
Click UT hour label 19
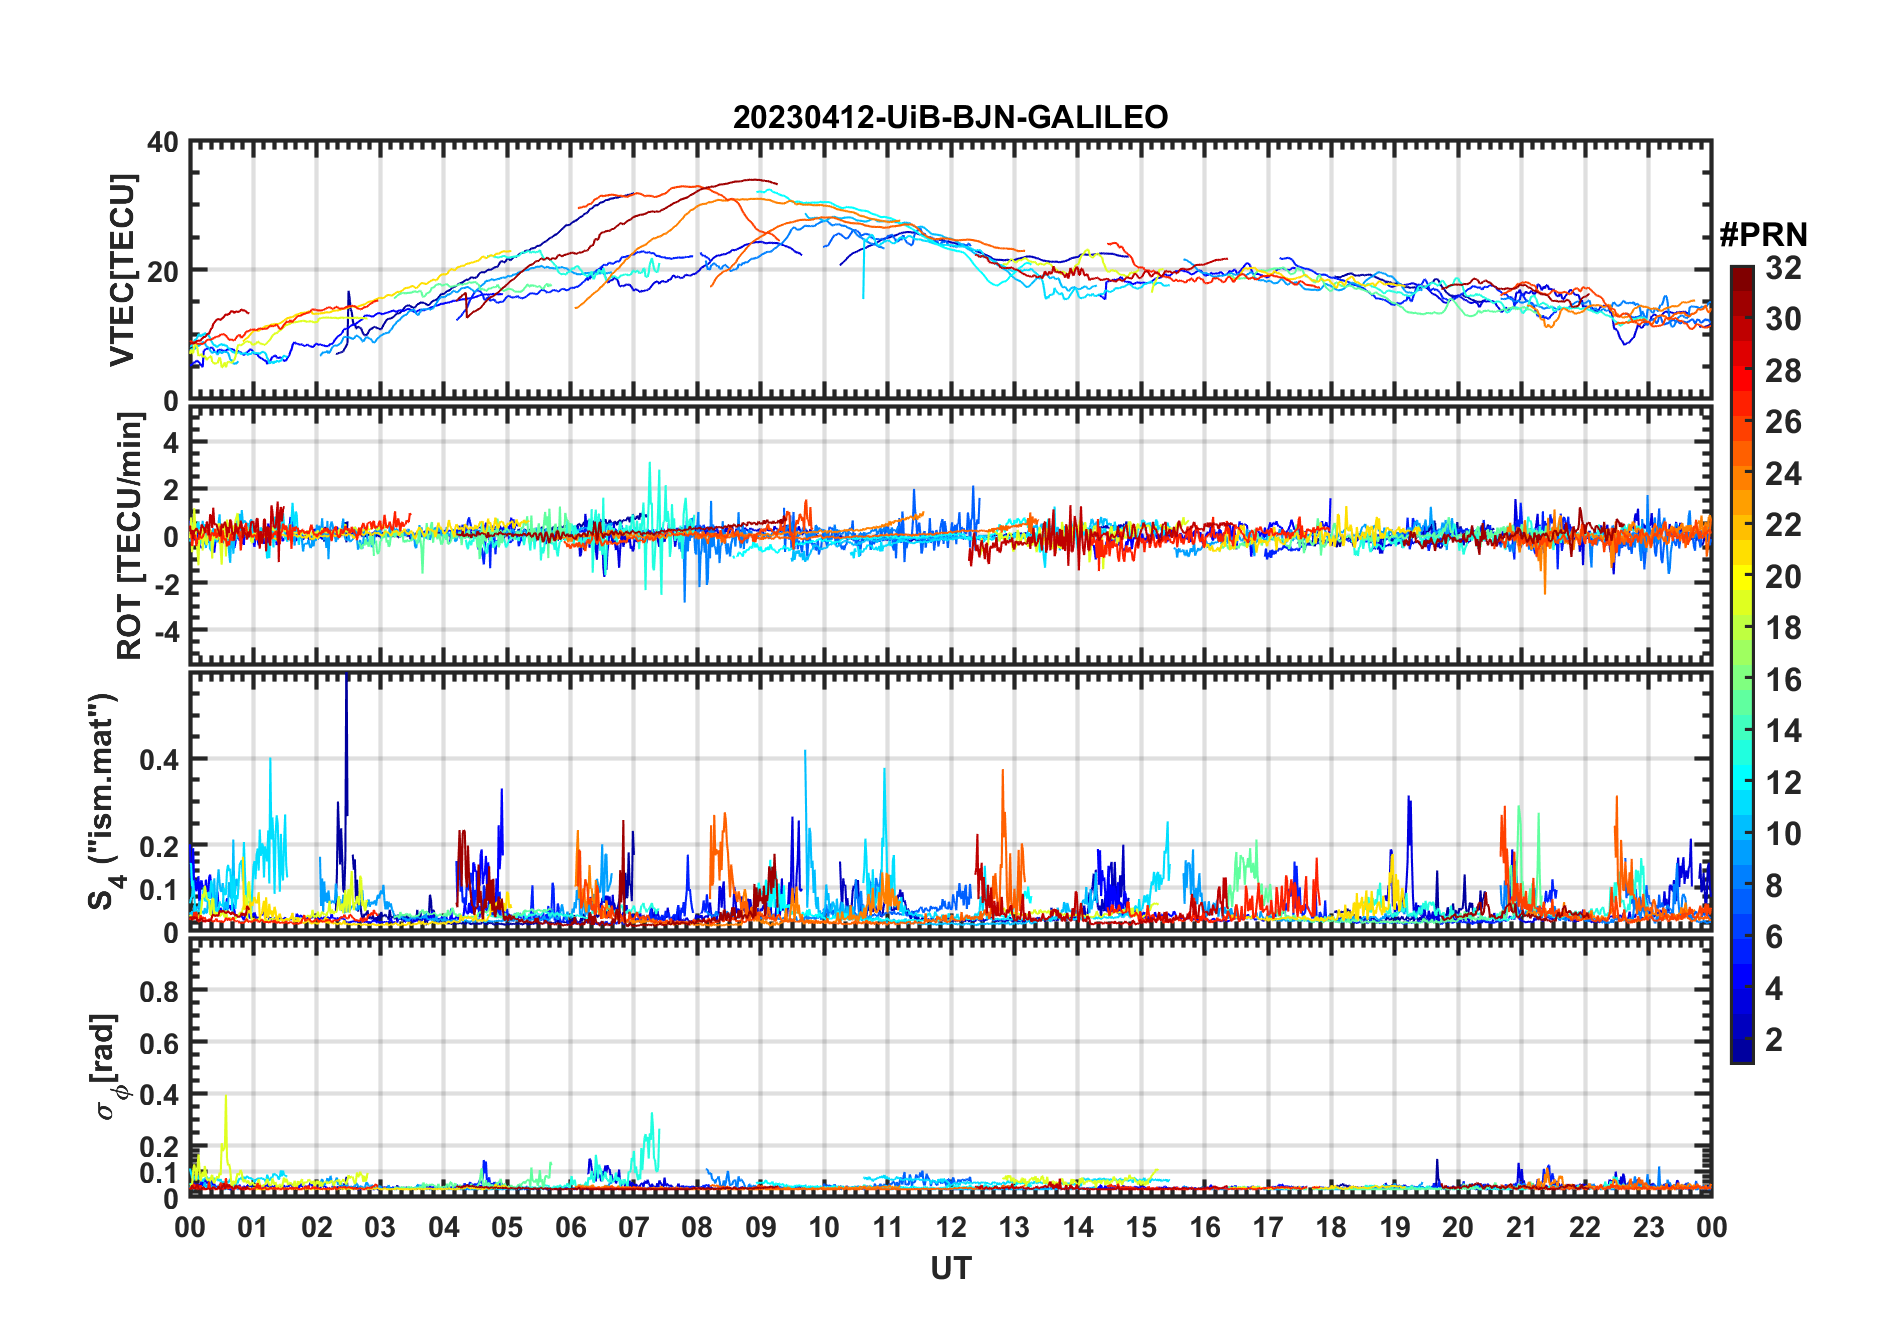pos(1395,1227)
